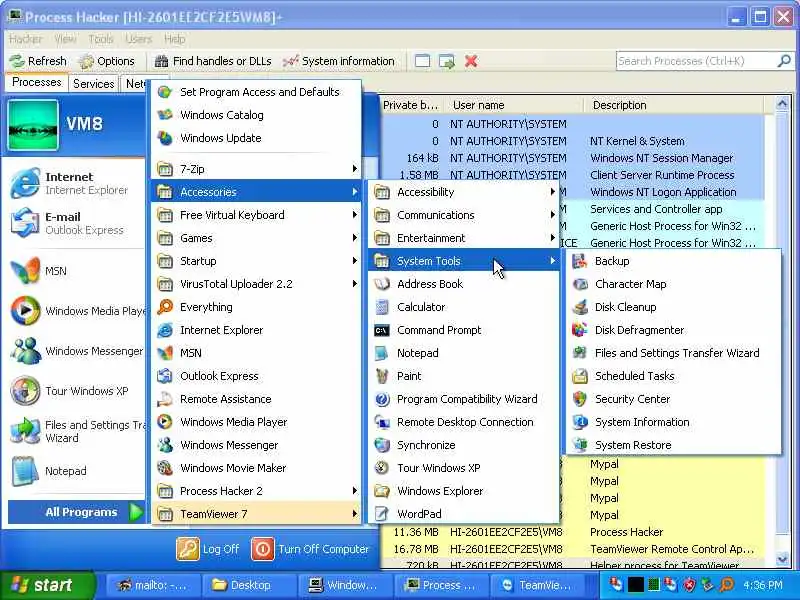
Task: Open Windows Explorer from Accessories
Action: (463, 491)
